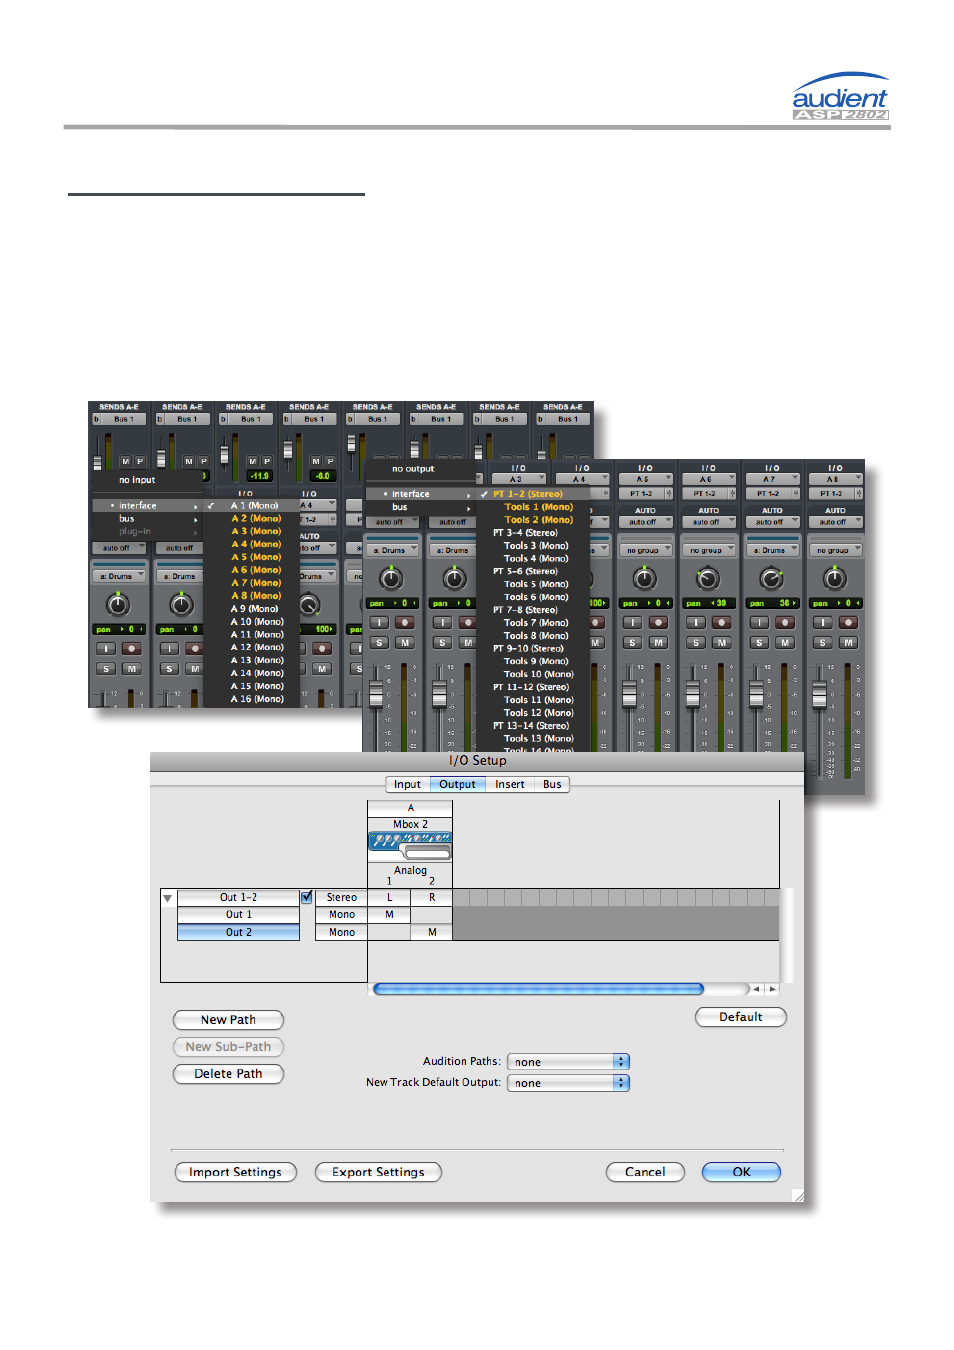Screen dimensions: 954x1350
Task: Click the -6.0 send level display
Action: point(322,476)
